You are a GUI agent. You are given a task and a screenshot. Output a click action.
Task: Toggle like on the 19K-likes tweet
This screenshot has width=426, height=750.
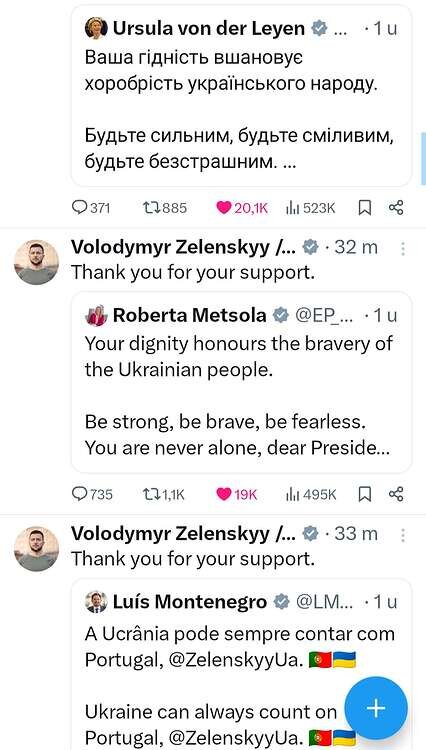pyautogui.click(x=237, y=494)
